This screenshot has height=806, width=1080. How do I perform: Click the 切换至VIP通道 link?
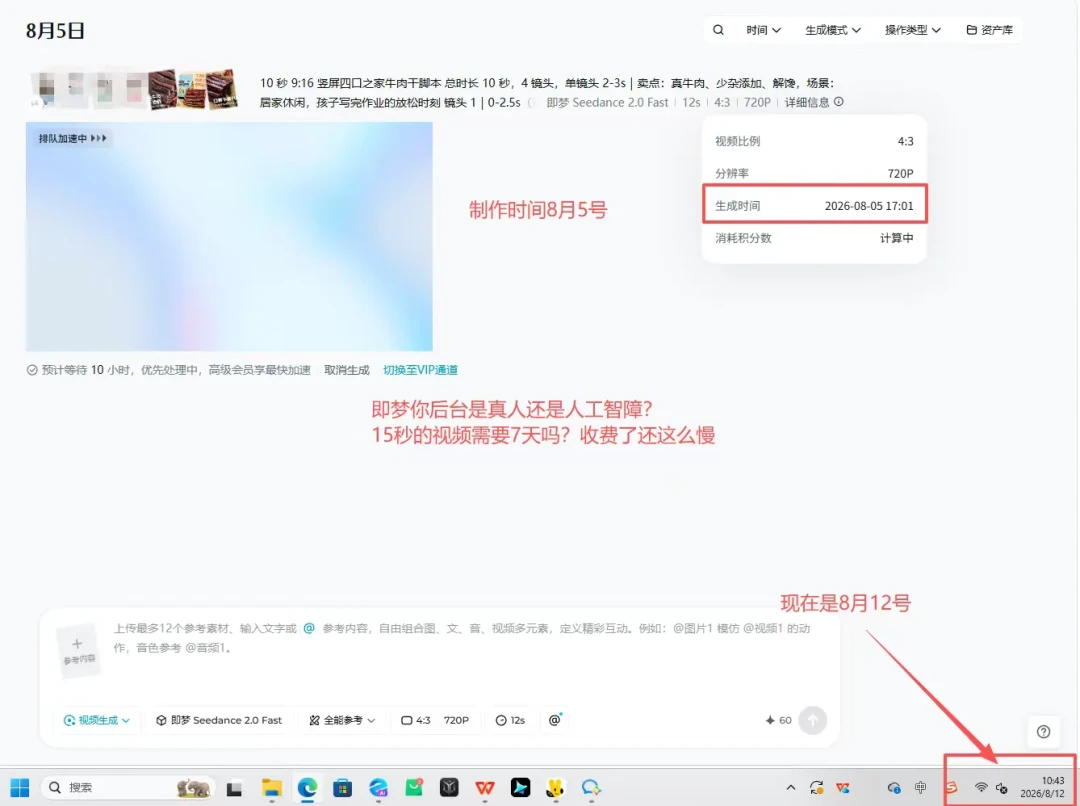[420, 370]
